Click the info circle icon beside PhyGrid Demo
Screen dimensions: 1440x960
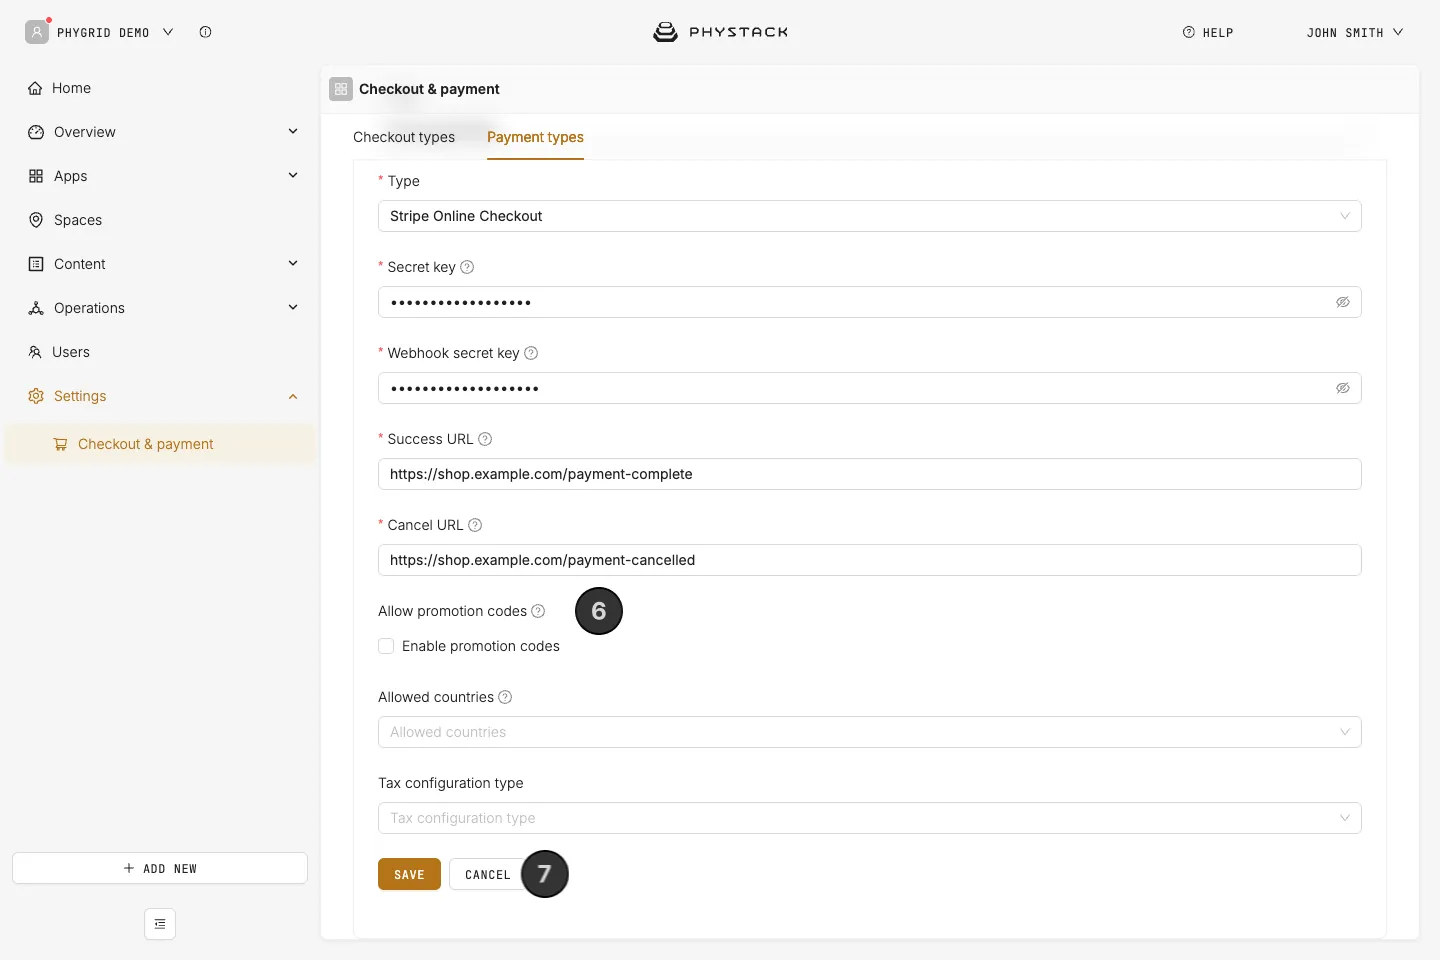205,32
